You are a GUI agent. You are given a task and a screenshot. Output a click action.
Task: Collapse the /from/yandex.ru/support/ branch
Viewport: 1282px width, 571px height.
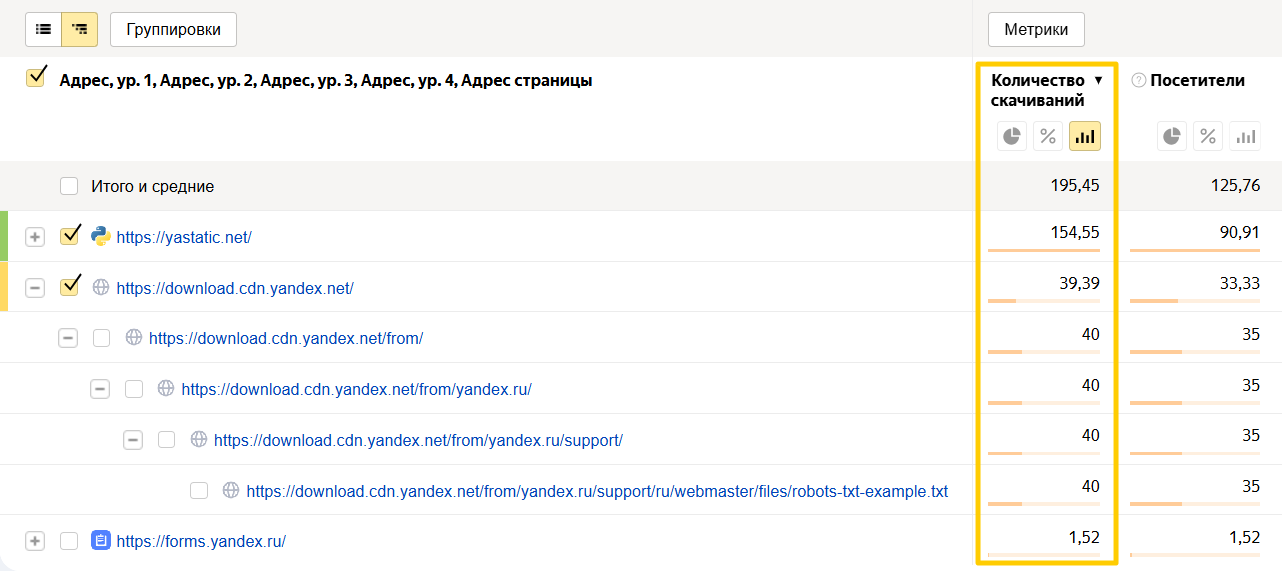pos(133,440)
